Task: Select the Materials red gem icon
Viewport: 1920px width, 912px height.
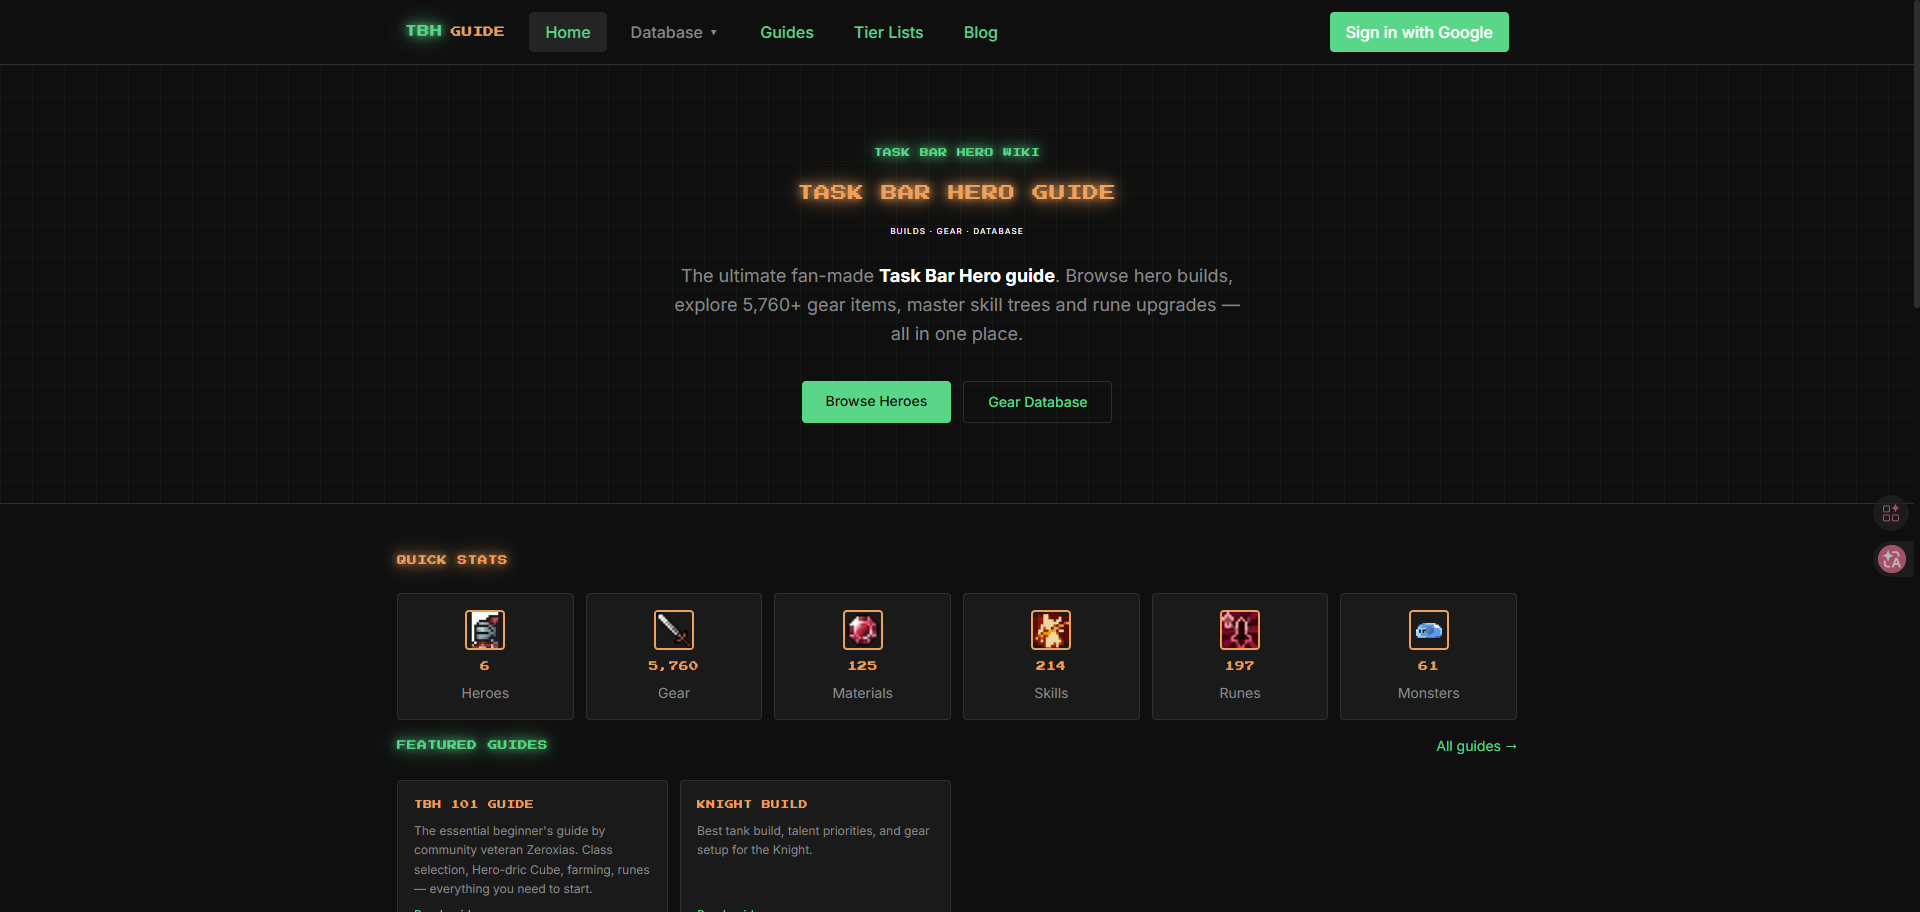Action: tap(863, 630)
